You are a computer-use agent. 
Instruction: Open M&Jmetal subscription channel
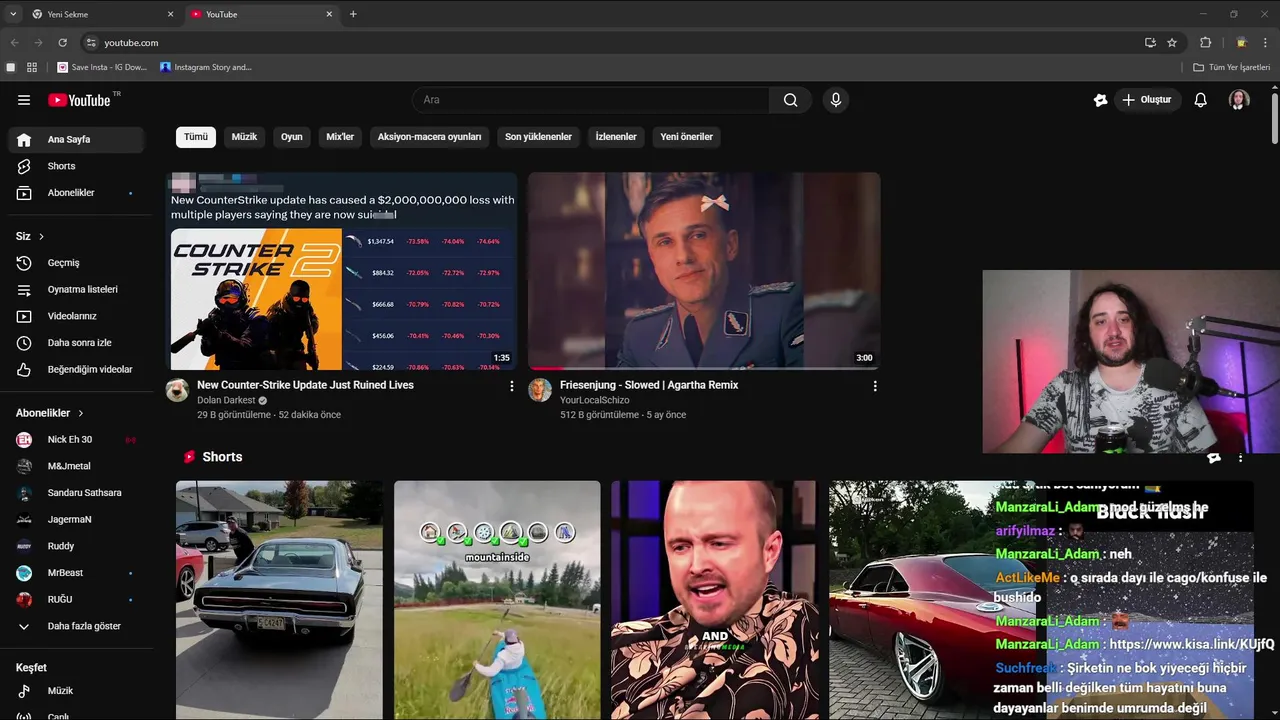pyautogui.click(x=76, y=466)
